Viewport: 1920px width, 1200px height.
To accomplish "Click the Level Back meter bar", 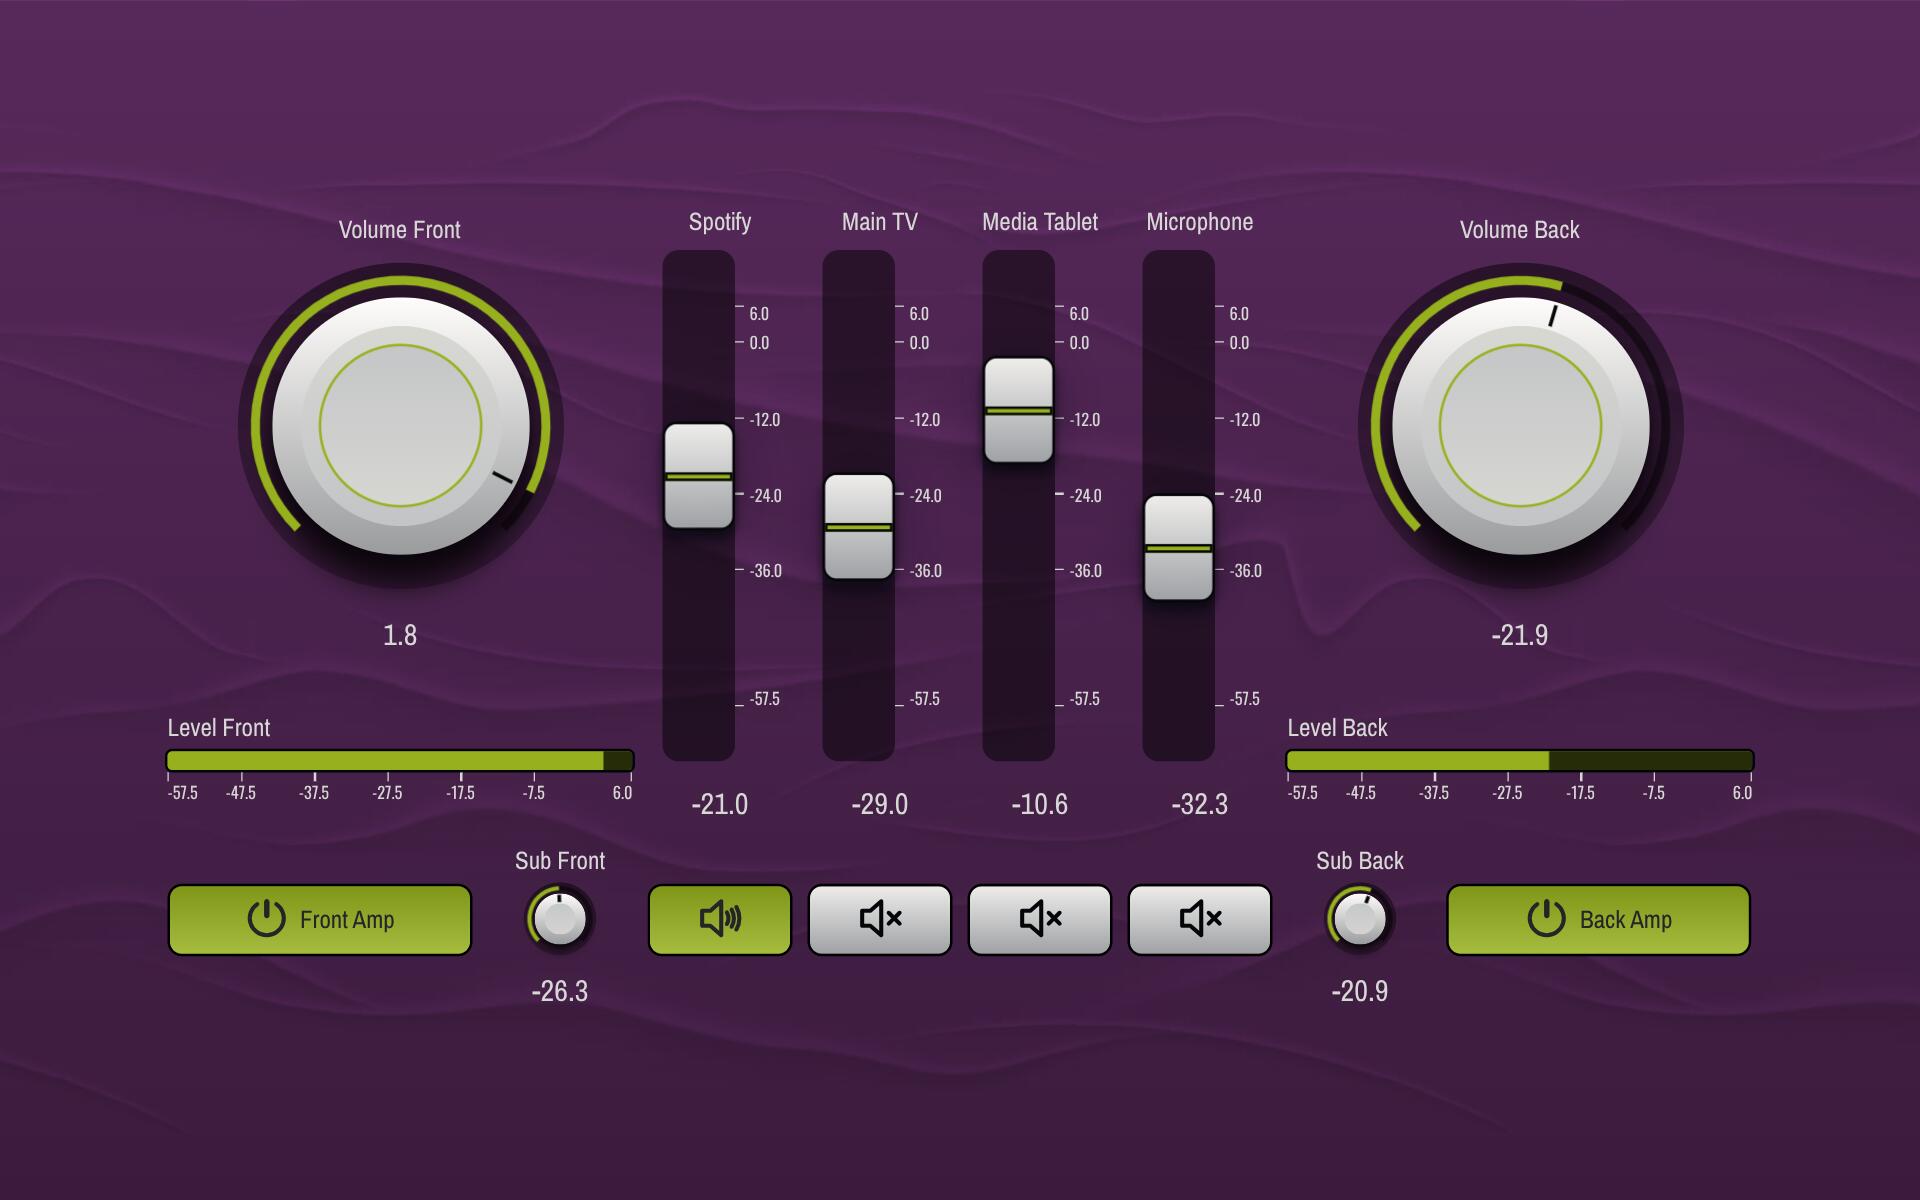I will point(1520,761).
